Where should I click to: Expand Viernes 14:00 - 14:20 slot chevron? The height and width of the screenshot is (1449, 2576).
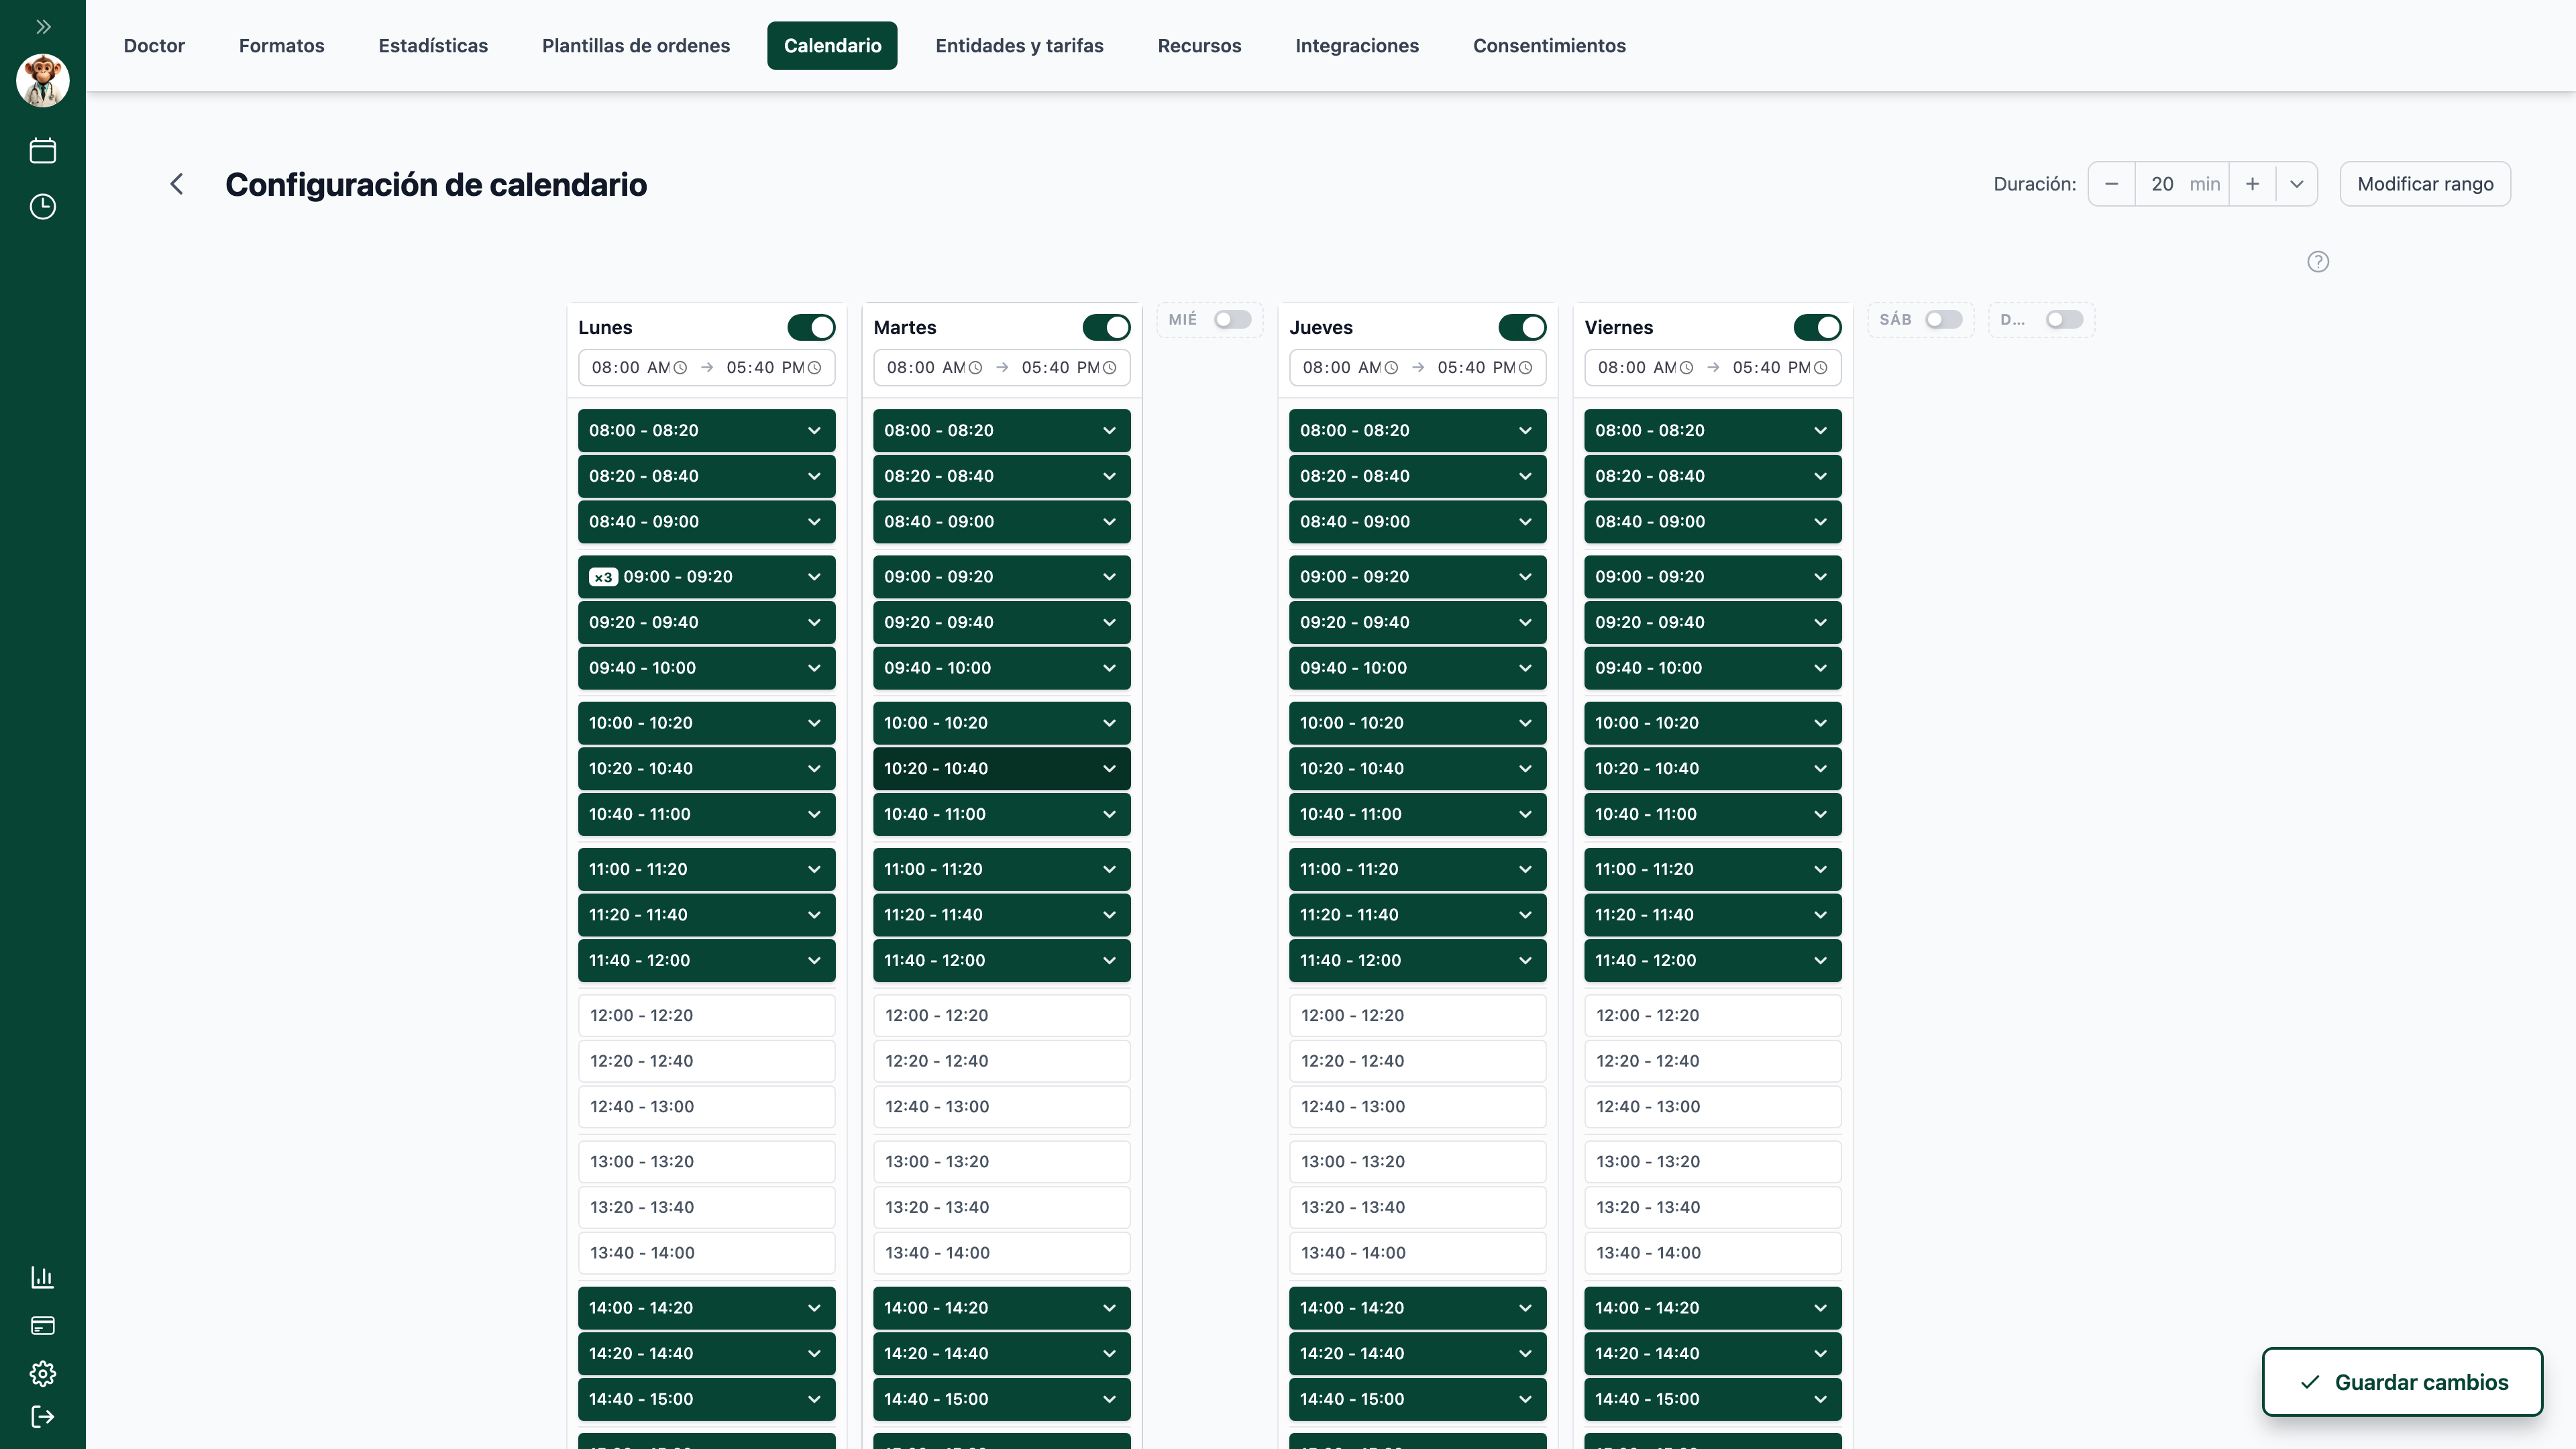pyautogui.click(x=1820, y=1308)
